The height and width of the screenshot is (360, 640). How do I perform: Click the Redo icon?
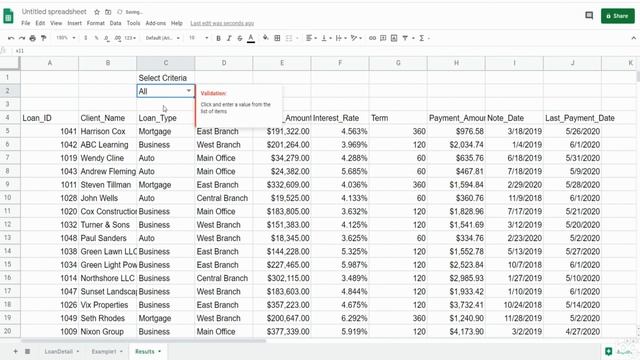pos(22,38)
